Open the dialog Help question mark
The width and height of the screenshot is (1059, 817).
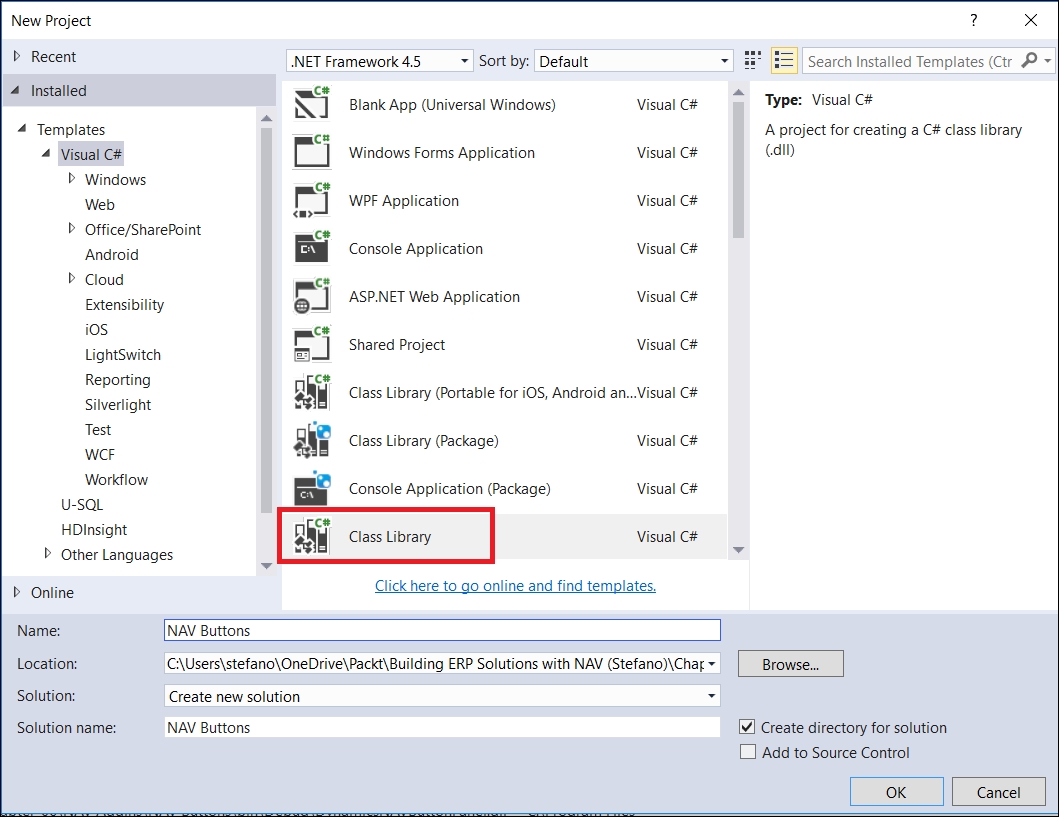pyautogui.click(x=973, y=20)
